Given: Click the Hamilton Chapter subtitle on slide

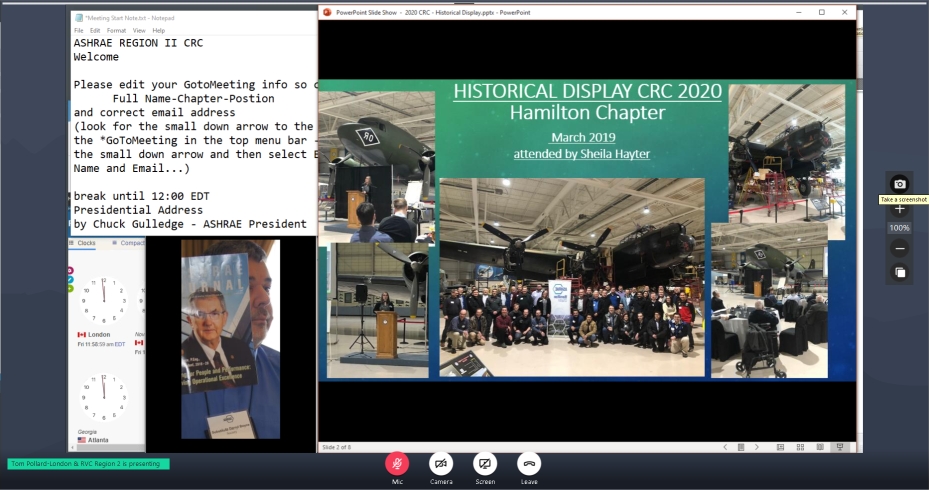Looking at the screenshot, I should click(x=587, y=113).
